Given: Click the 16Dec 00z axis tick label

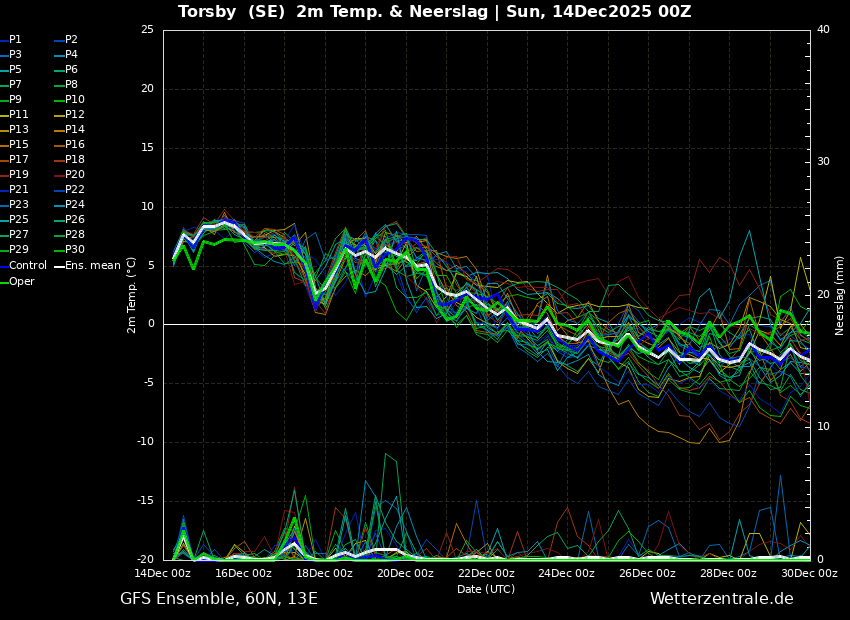Looking at the screenshot, I should click(243, 573).
